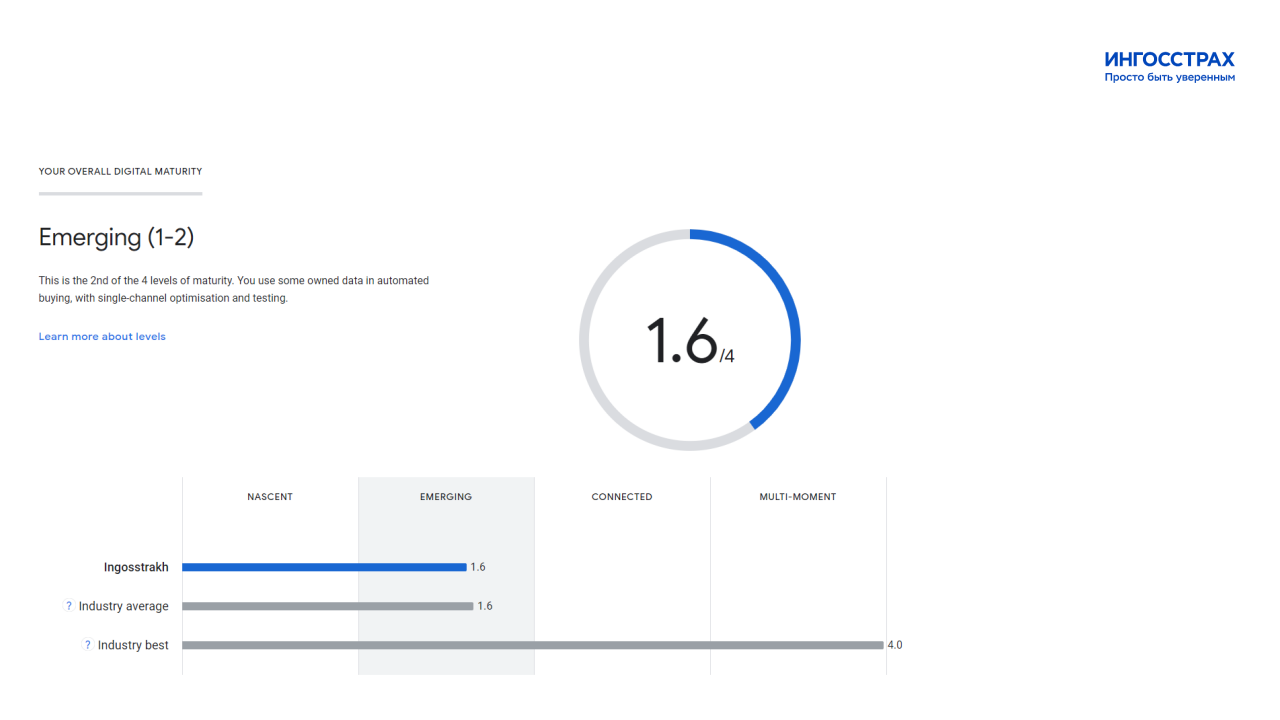The width and height of the screenshot is (1280, 720).
Task: Click the circular 1.6/4 score gauge
Action: [690, 340]
